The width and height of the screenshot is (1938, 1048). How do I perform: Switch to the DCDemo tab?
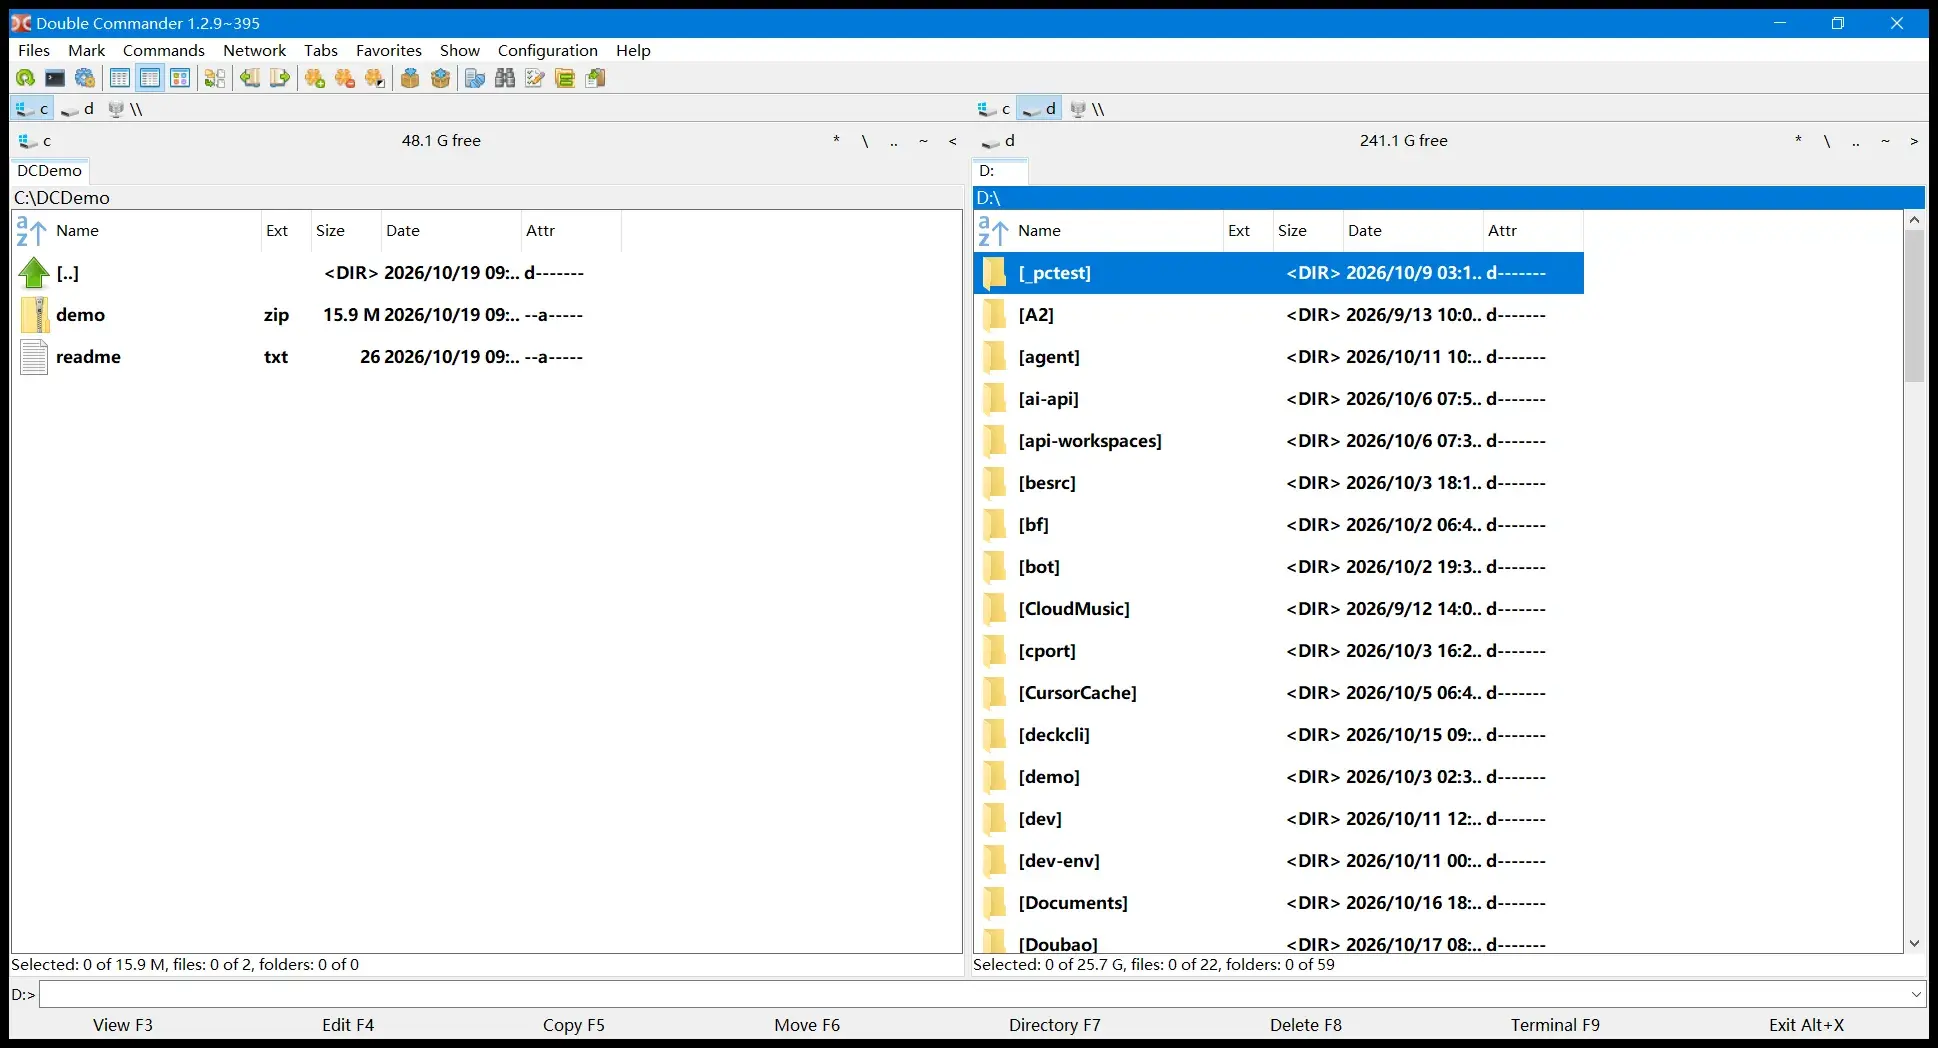pyautogui.click(x=50, y=171)
